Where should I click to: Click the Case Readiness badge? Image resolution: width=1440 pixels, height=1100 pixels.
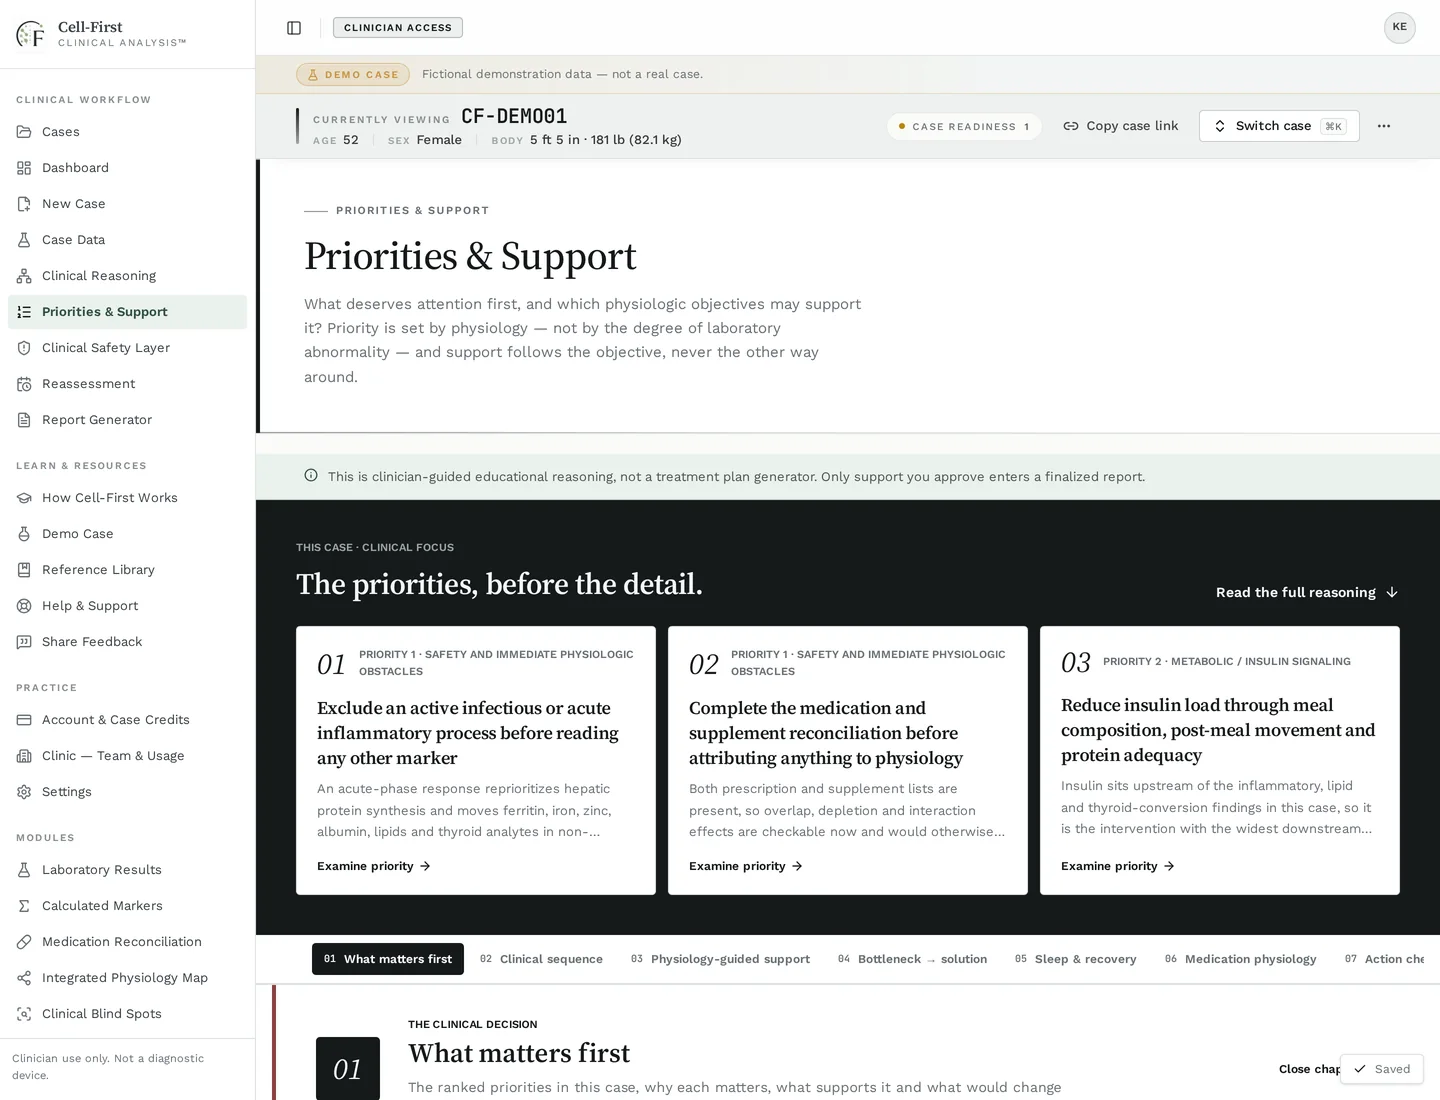pyautogui.click(x=964, y=127)
